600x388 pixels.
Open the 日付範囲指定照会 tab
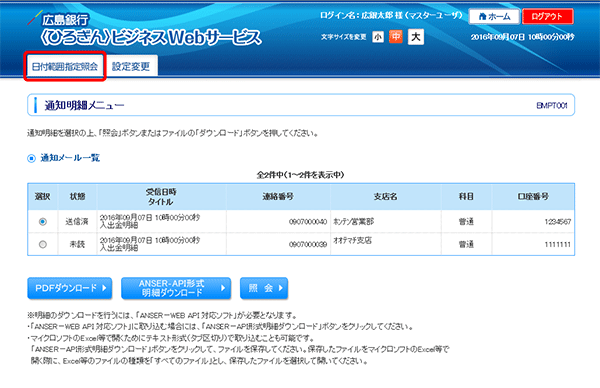pos(65,66)
